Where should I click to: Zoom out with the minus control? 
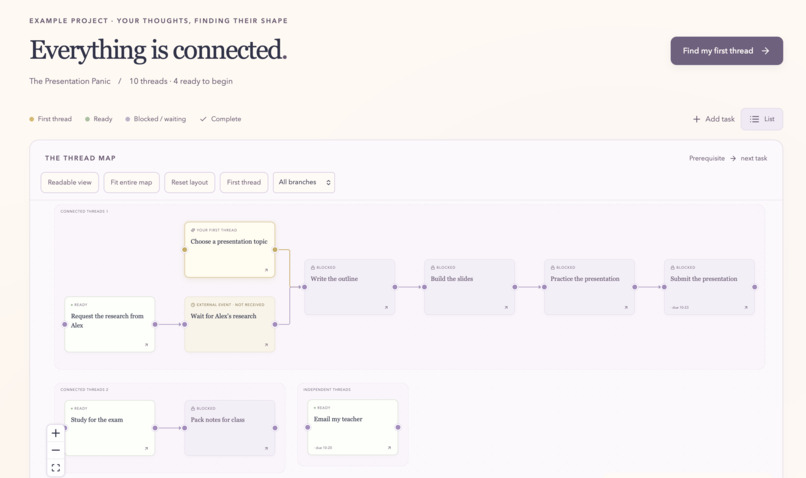(56, 450)
